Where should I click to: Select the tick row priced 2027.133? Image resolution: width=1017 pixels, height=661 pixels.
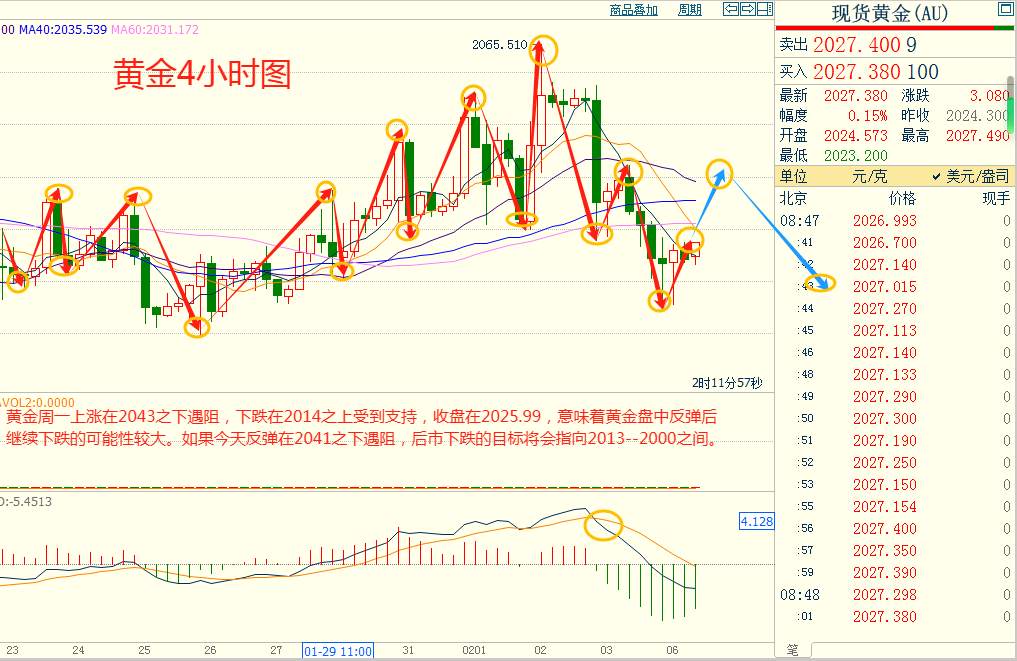click(x=895, y=375)
